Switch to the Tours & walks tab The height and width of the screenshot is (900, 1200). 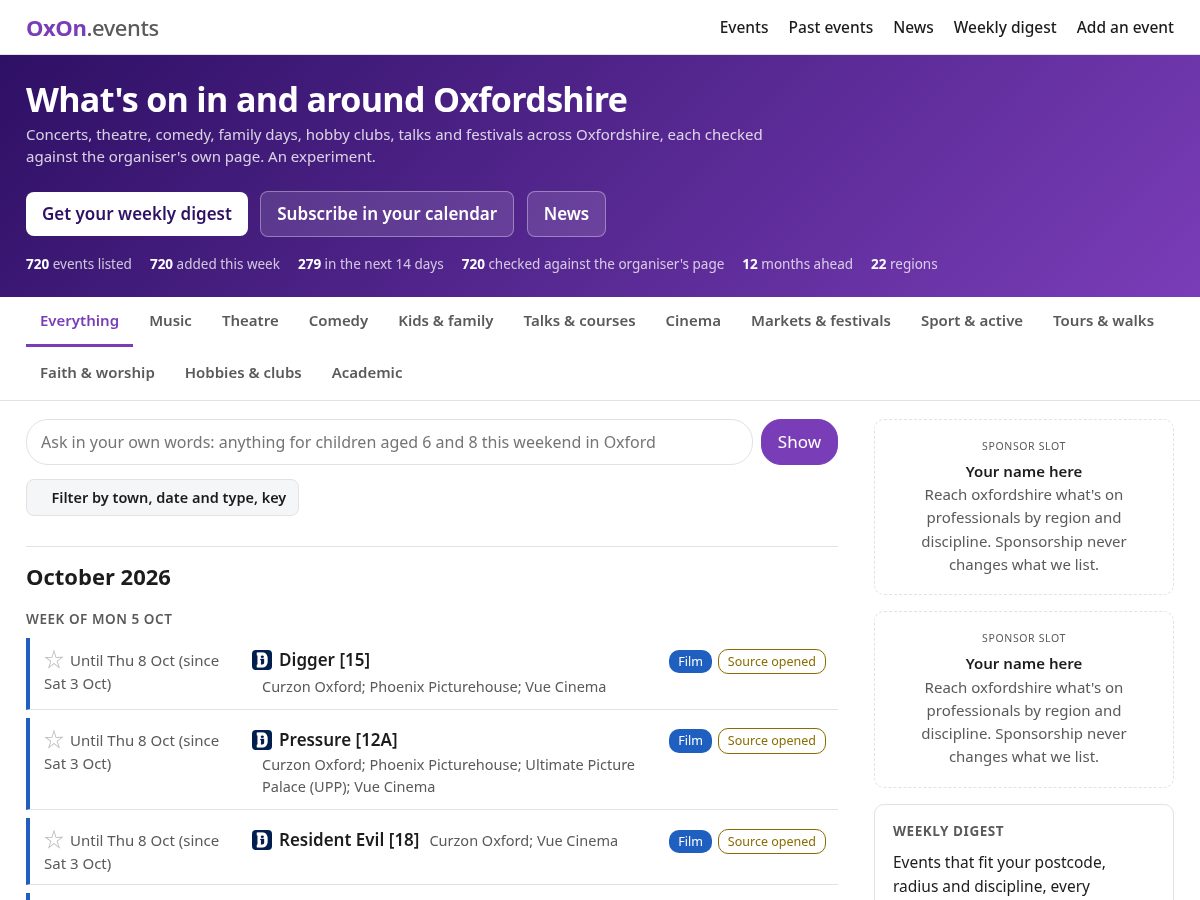pos(1103,321)
